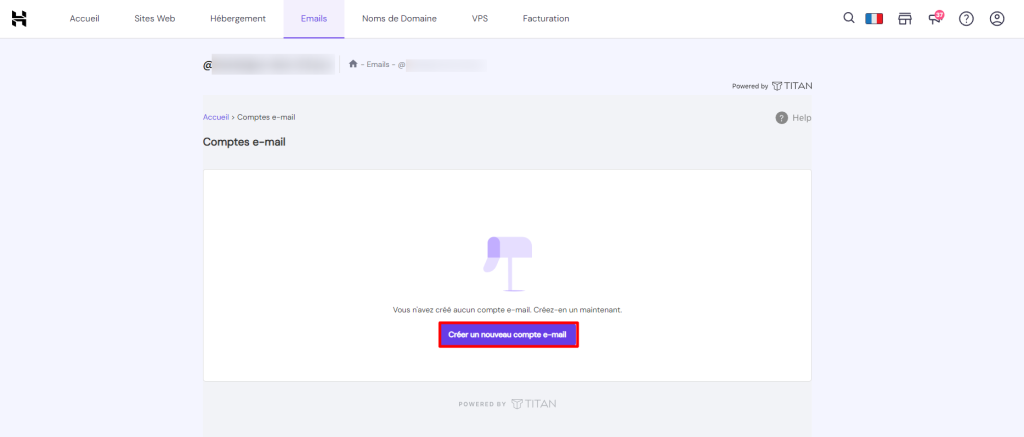Open notifications megaphone icon
This screenshot has width=1024, height=437.
[x=935, y=18]
